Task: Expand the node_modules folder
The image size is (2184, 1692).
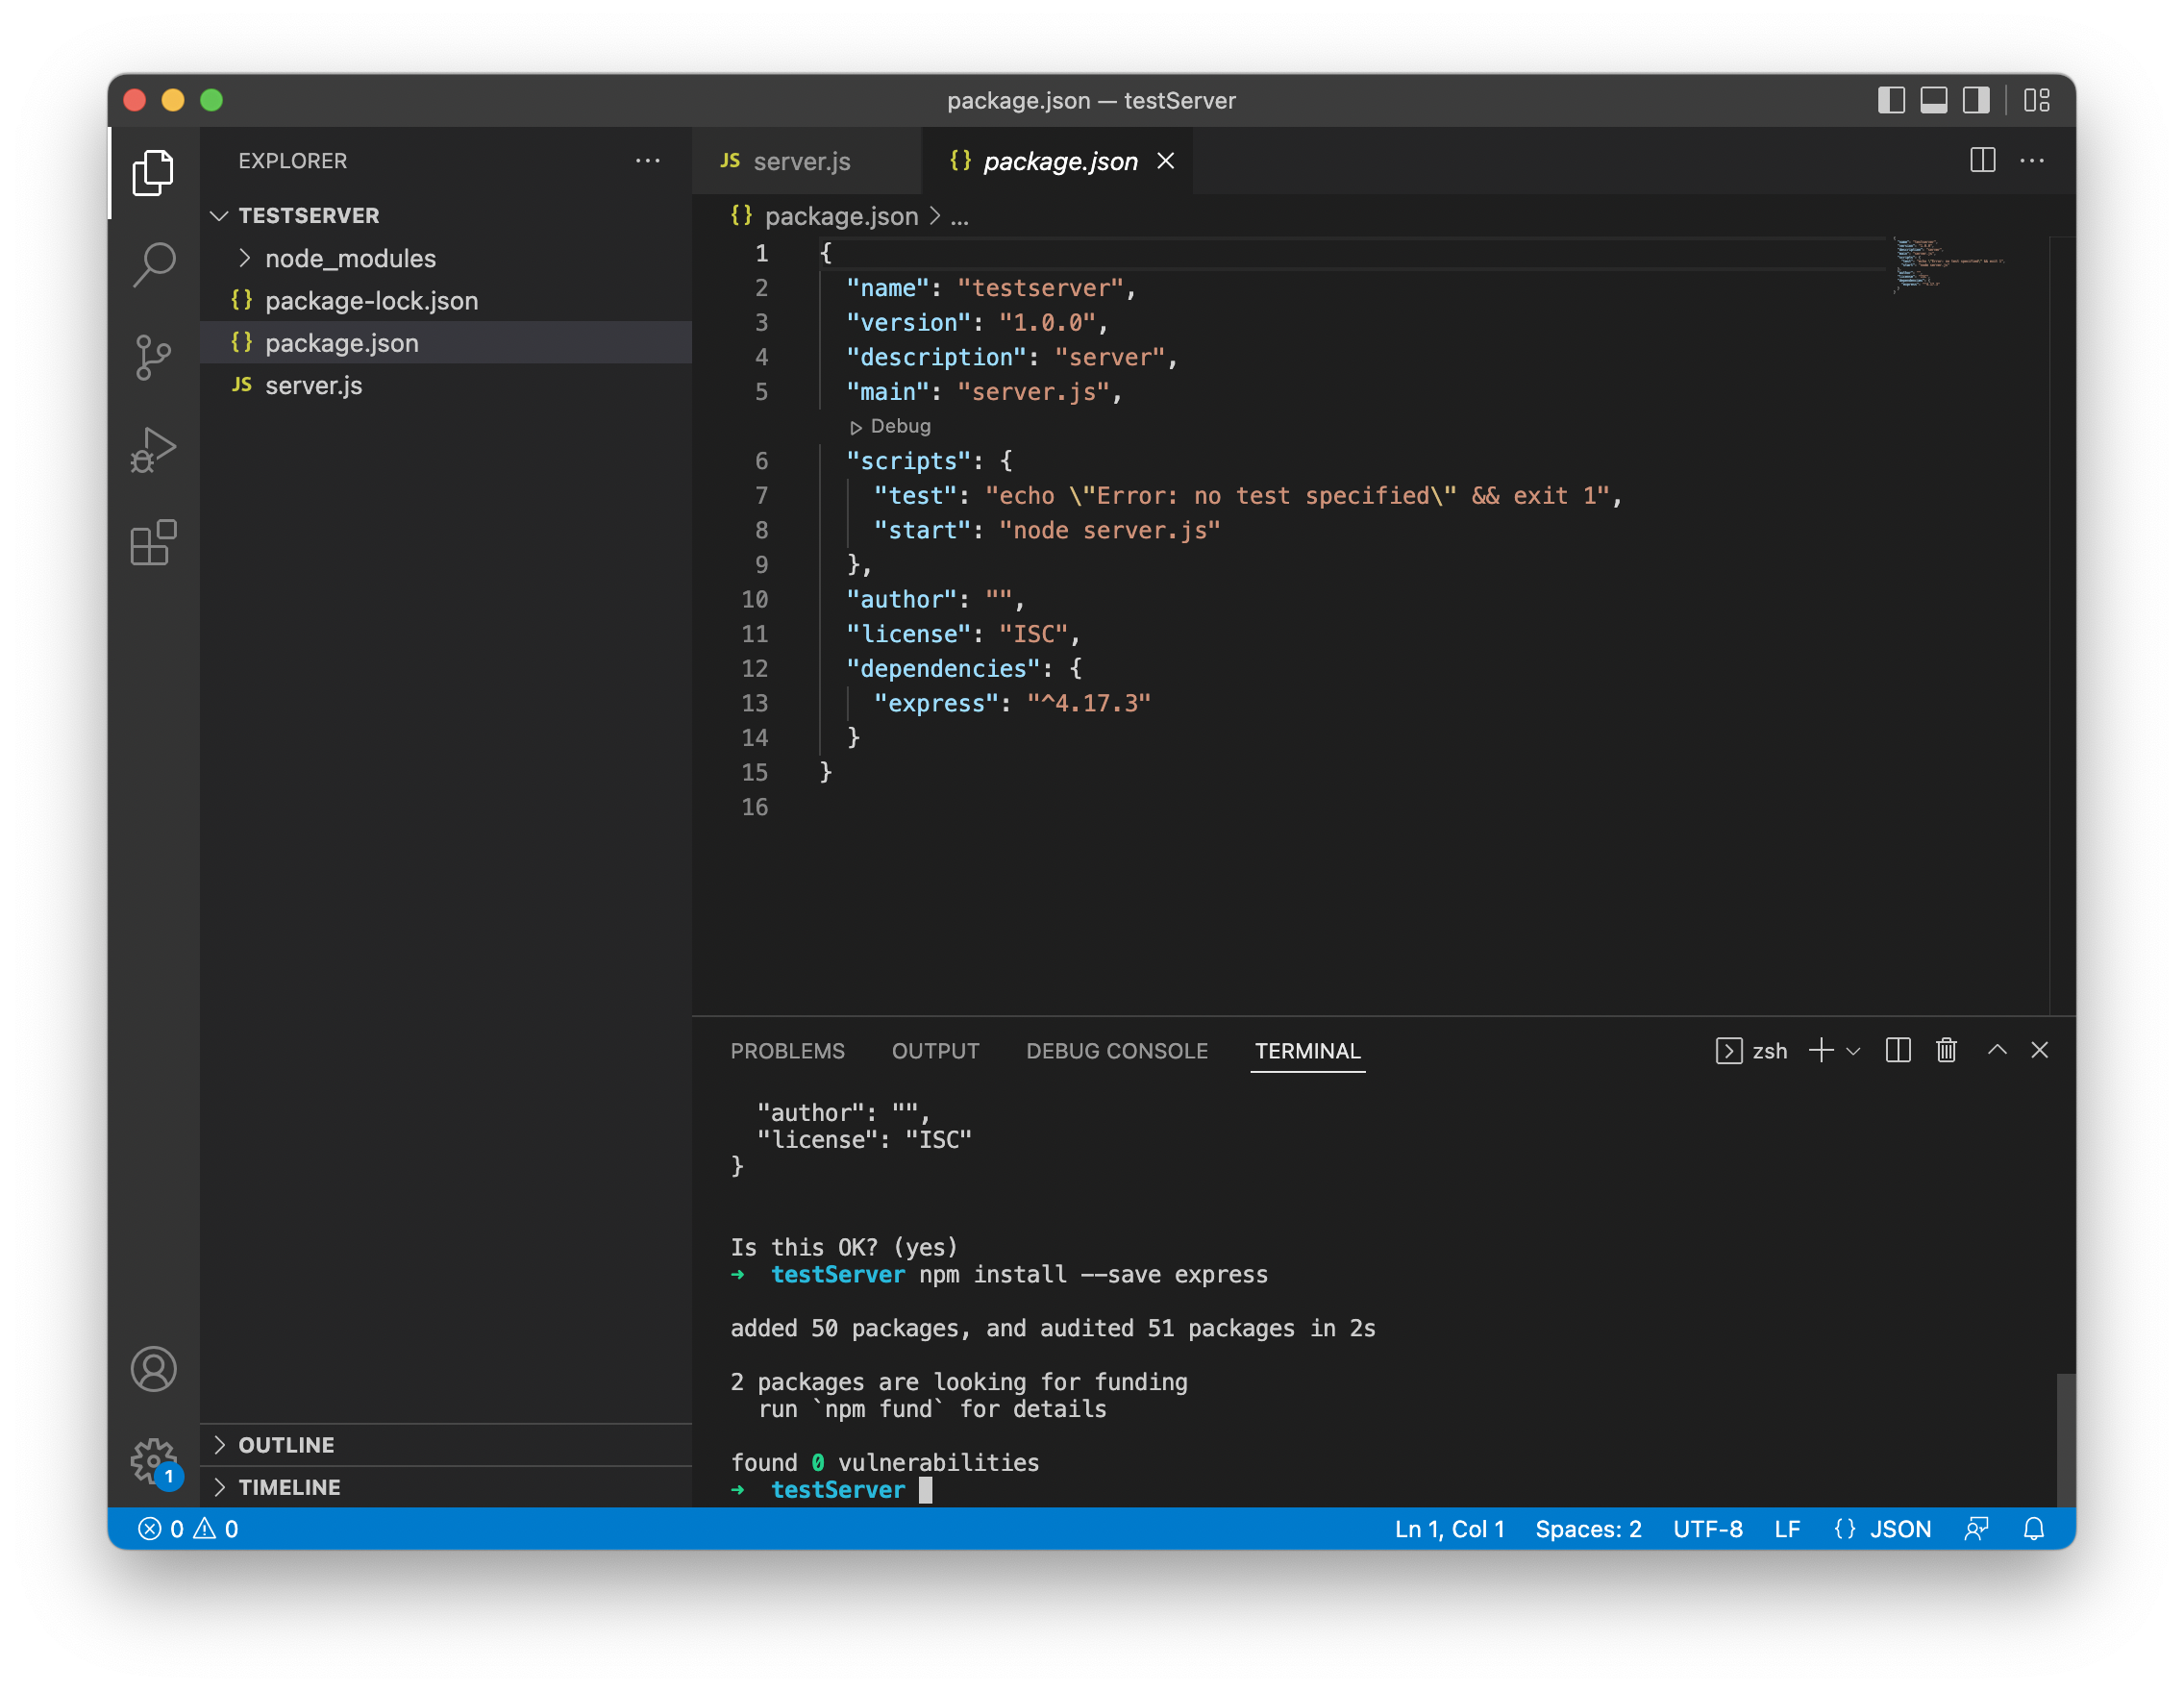Action: click(x=350, y=258)
